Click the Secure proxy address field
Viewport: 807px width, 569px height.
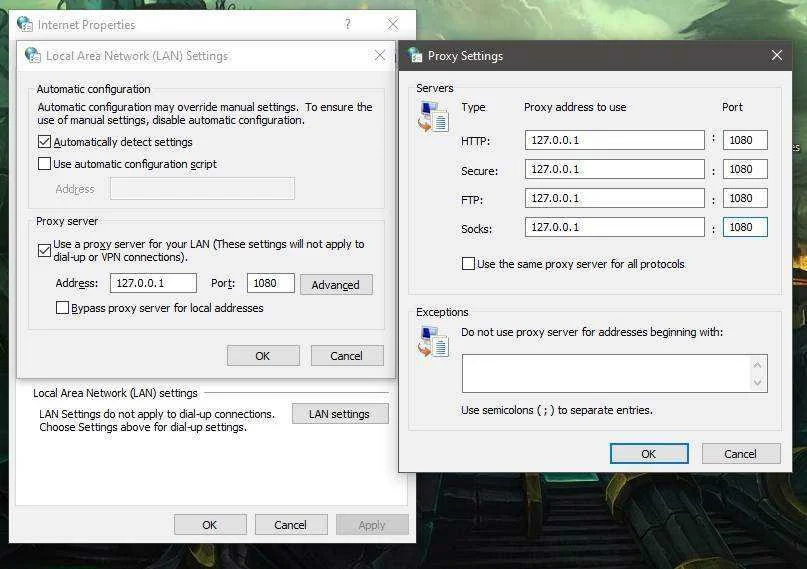click(615, 169)
